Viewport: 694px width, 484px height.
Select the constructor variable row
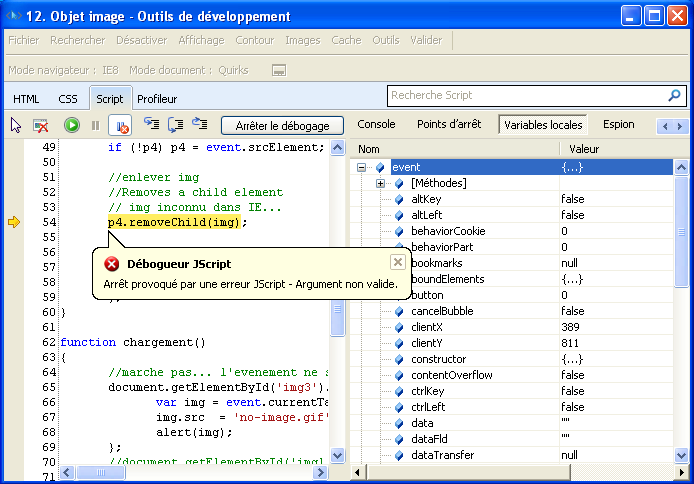coord(513,359)
